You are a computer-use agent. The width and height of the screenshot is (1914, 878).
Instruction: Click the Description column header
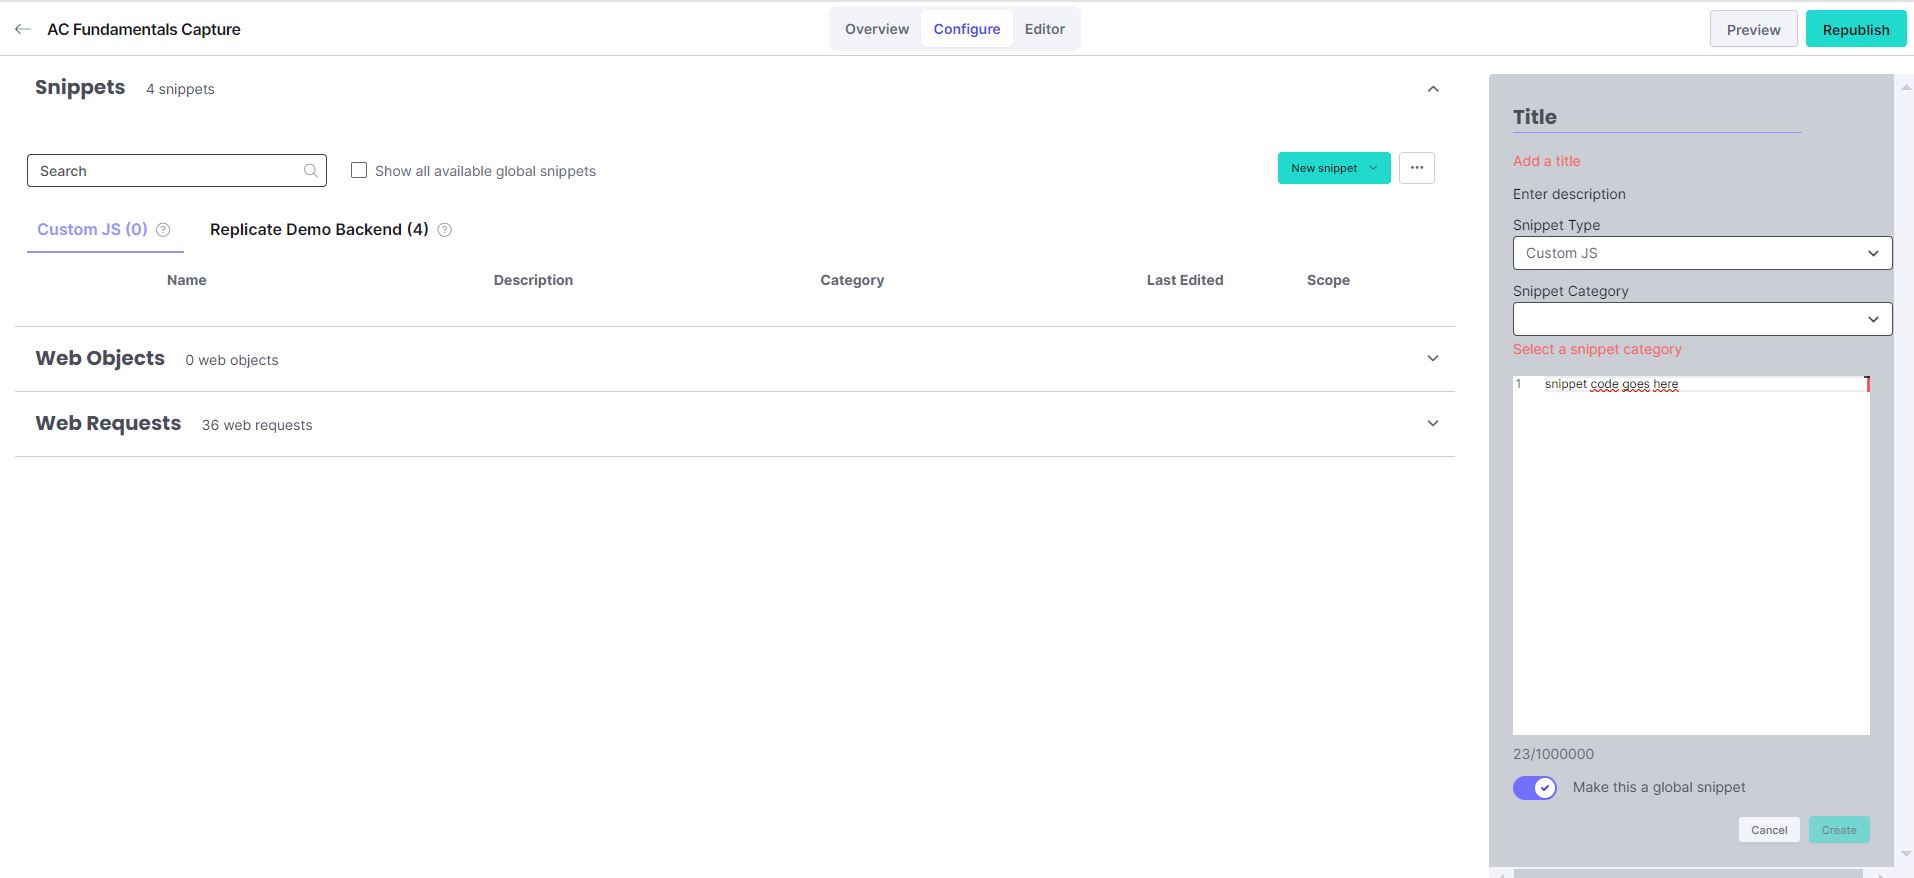pyautogui.click(x=533, y=280)
